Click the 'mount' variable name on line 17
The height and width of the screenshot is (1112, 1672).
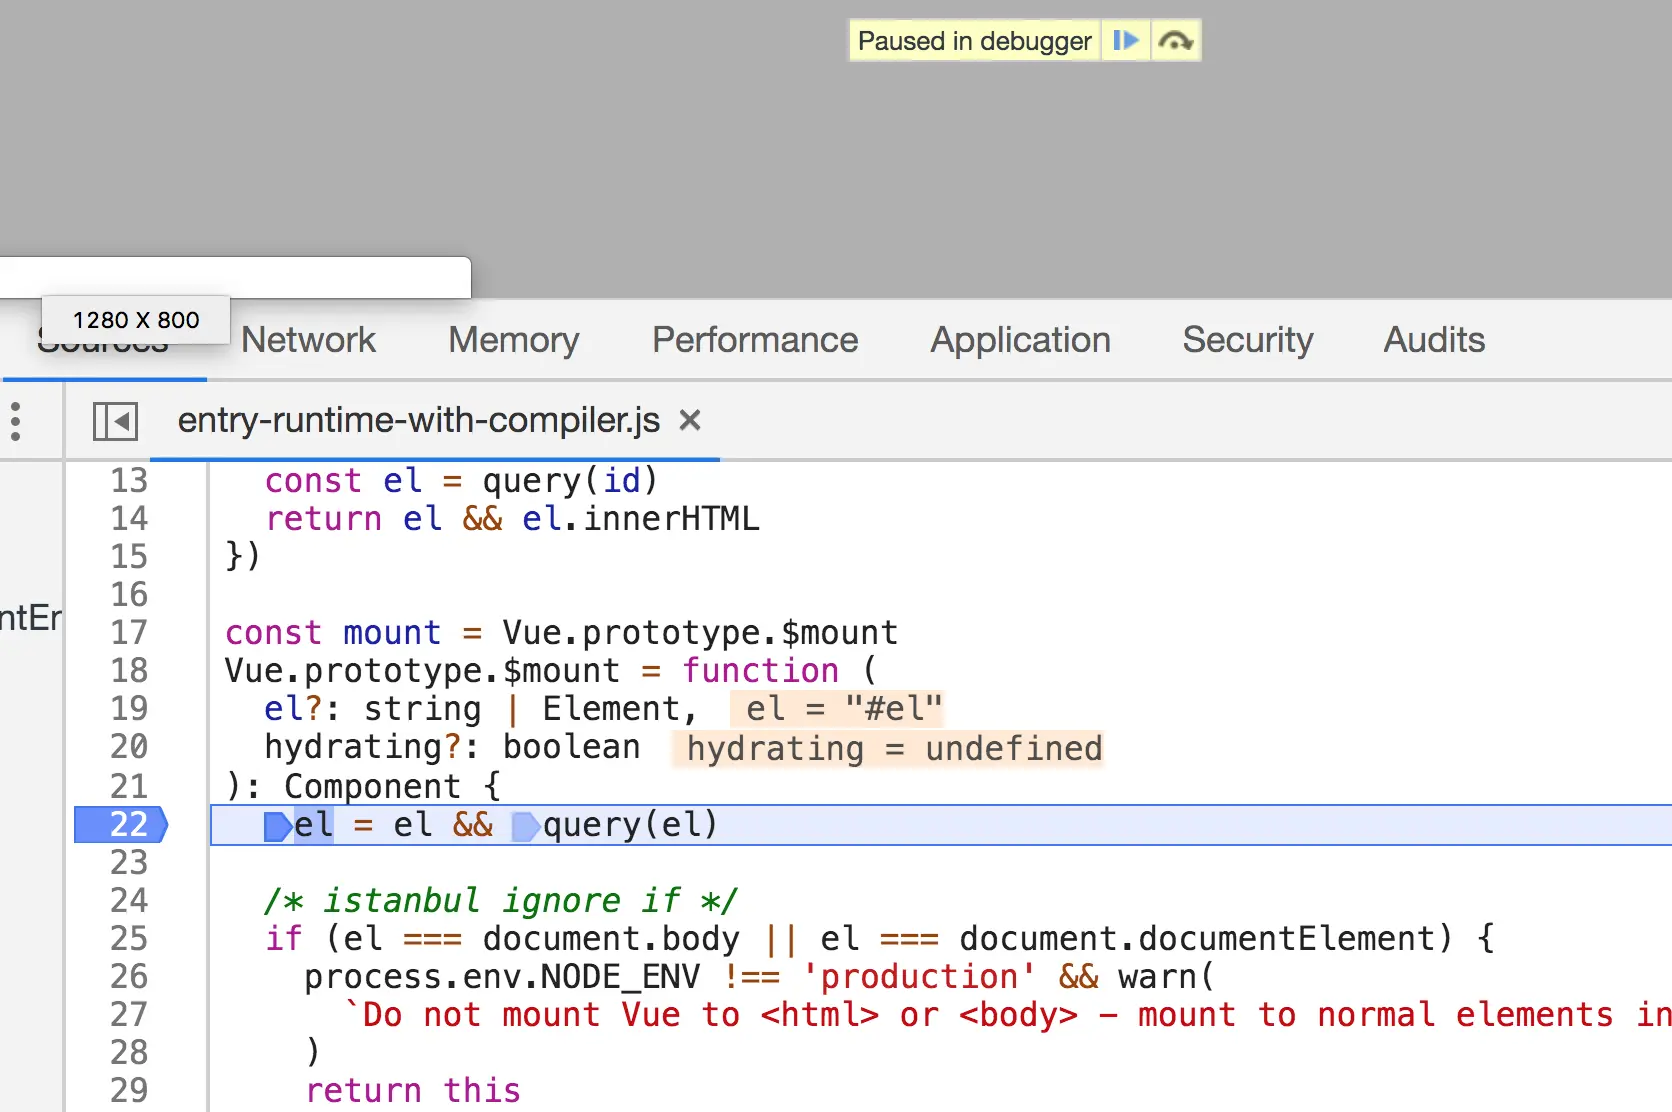pyautogui.click(x=392, y=633)
